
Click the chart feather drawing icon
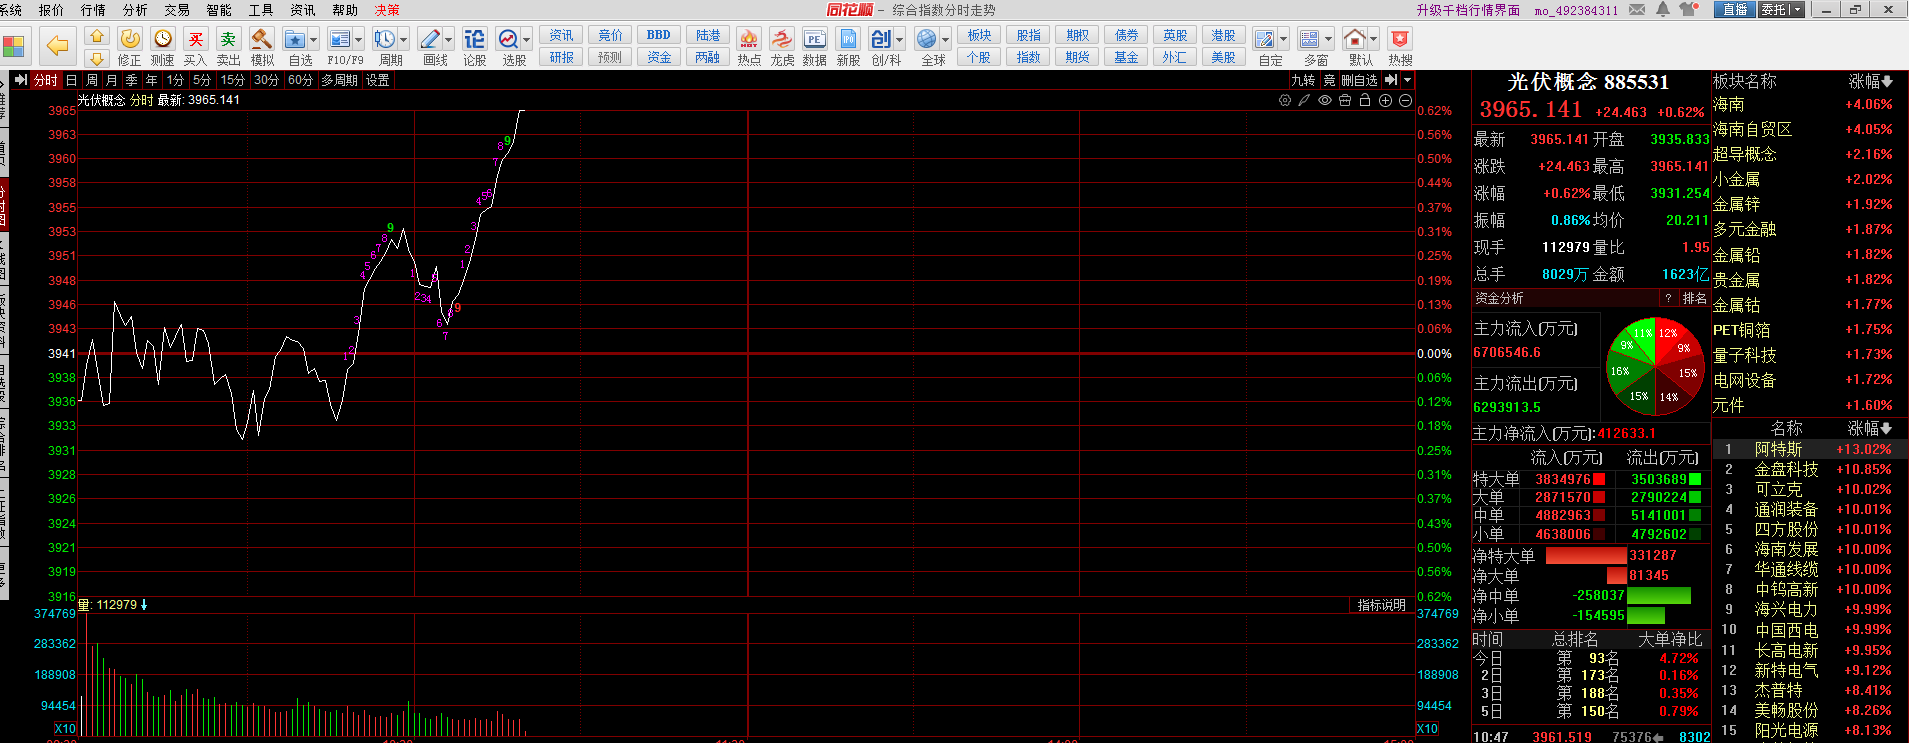[1304, 100]
